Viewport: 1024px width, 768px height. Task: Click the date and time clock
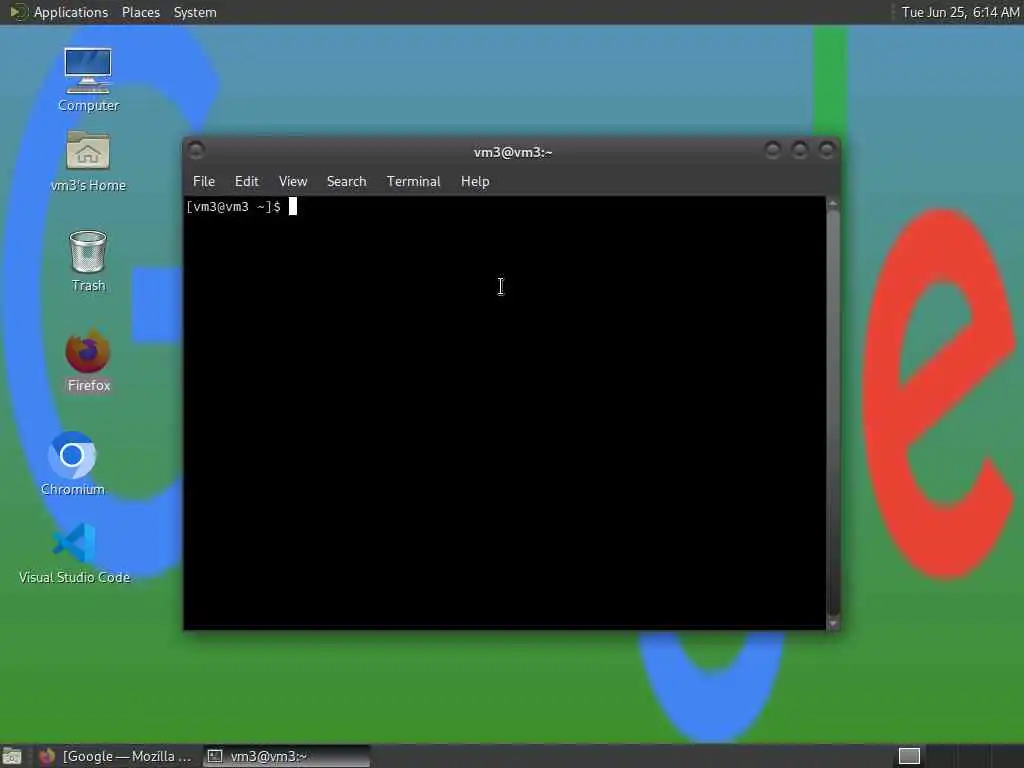[x=960, y=12]
